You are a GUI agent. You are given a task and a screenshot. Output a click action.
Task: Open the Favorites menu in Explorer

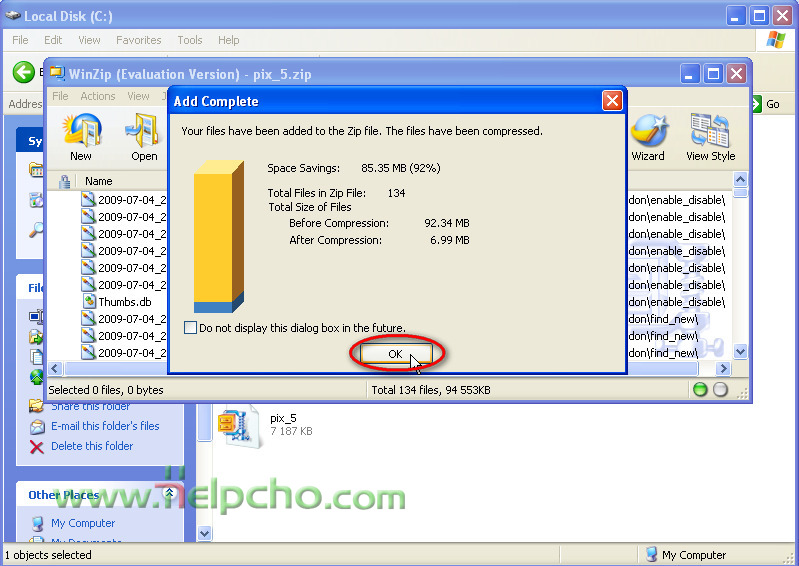[x=138, y=40]
